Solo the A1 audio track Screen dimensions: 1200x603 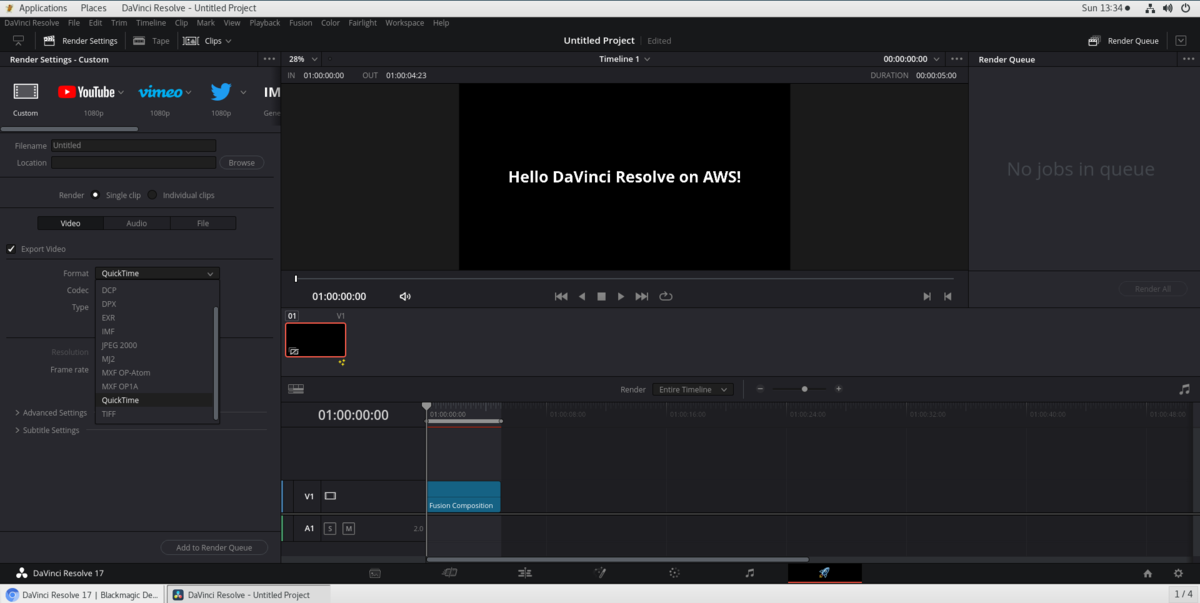330,528
